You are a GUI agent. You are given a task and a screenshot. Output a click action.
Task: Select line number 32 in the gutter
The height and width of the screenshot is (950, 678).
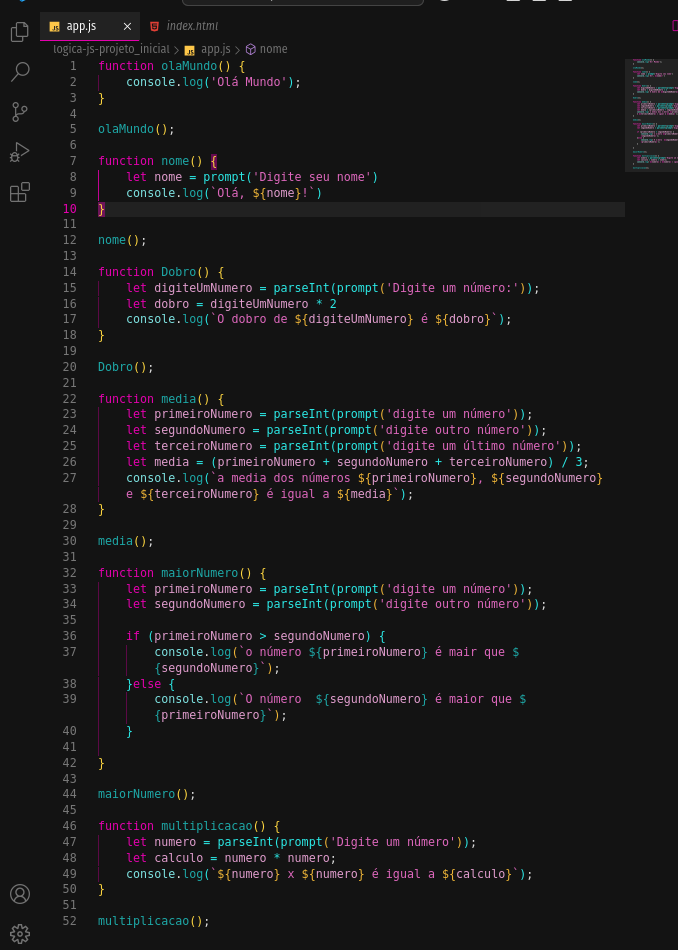70,573
